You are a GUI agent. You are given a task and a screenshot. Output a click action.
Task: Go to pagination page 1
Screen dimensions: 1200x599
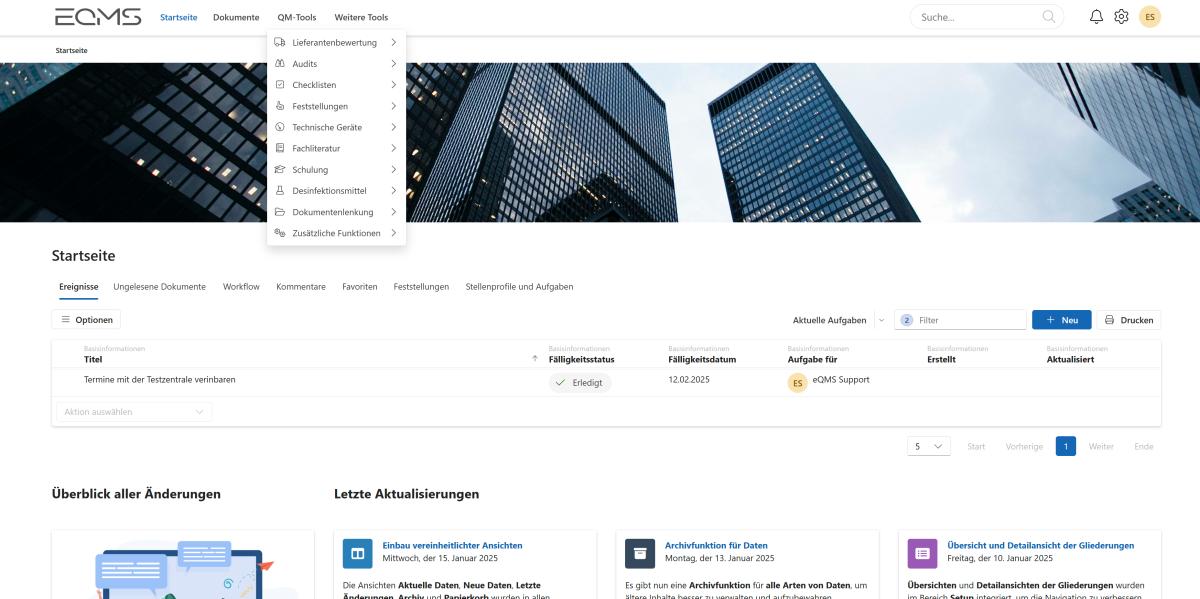[x=1066, y=446]
